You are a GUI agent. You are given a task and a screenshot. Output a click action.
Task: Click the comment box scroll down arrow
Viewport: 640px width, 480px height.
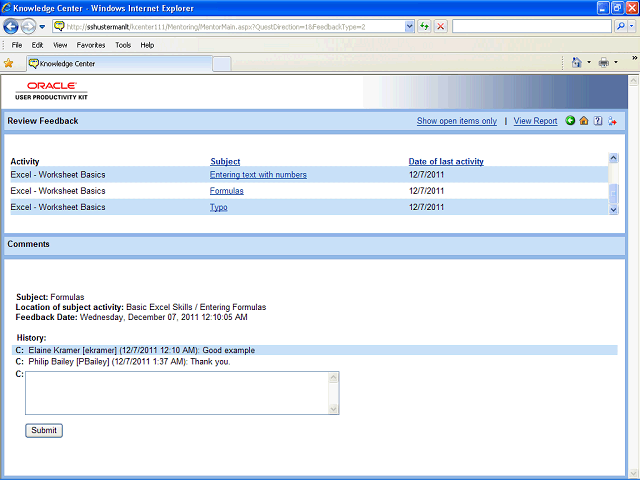click(x=333, y=409)
